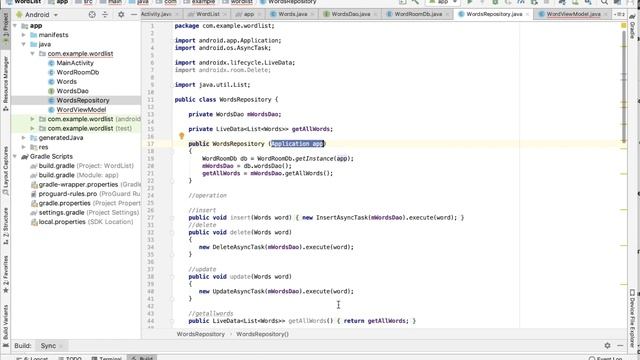Screen dimensions: 640x360
Task: Open Structure side tab
Action: tap(6, 226)
